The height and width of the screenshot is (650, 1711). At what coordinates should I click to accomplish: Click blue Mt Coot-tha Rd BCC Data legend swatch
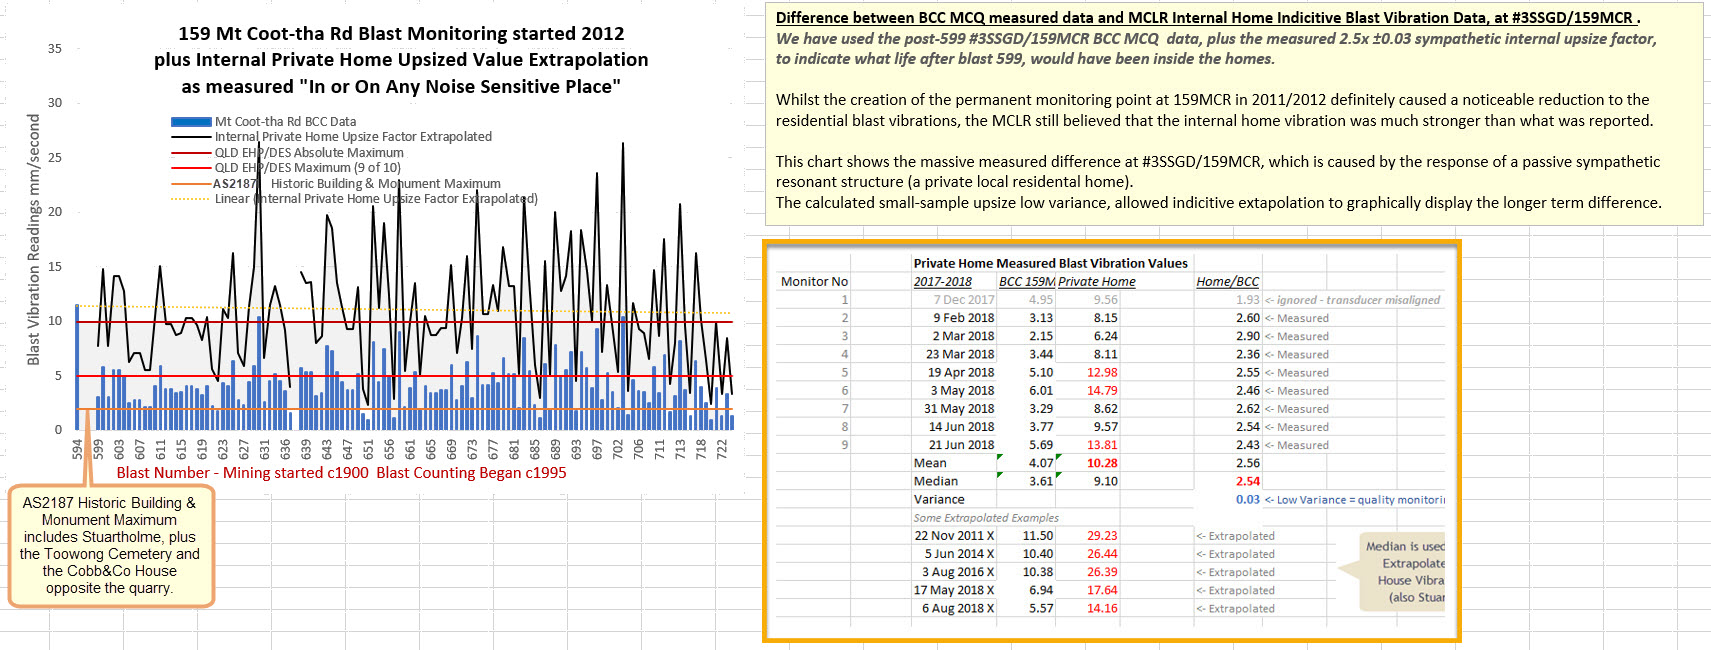191,122
